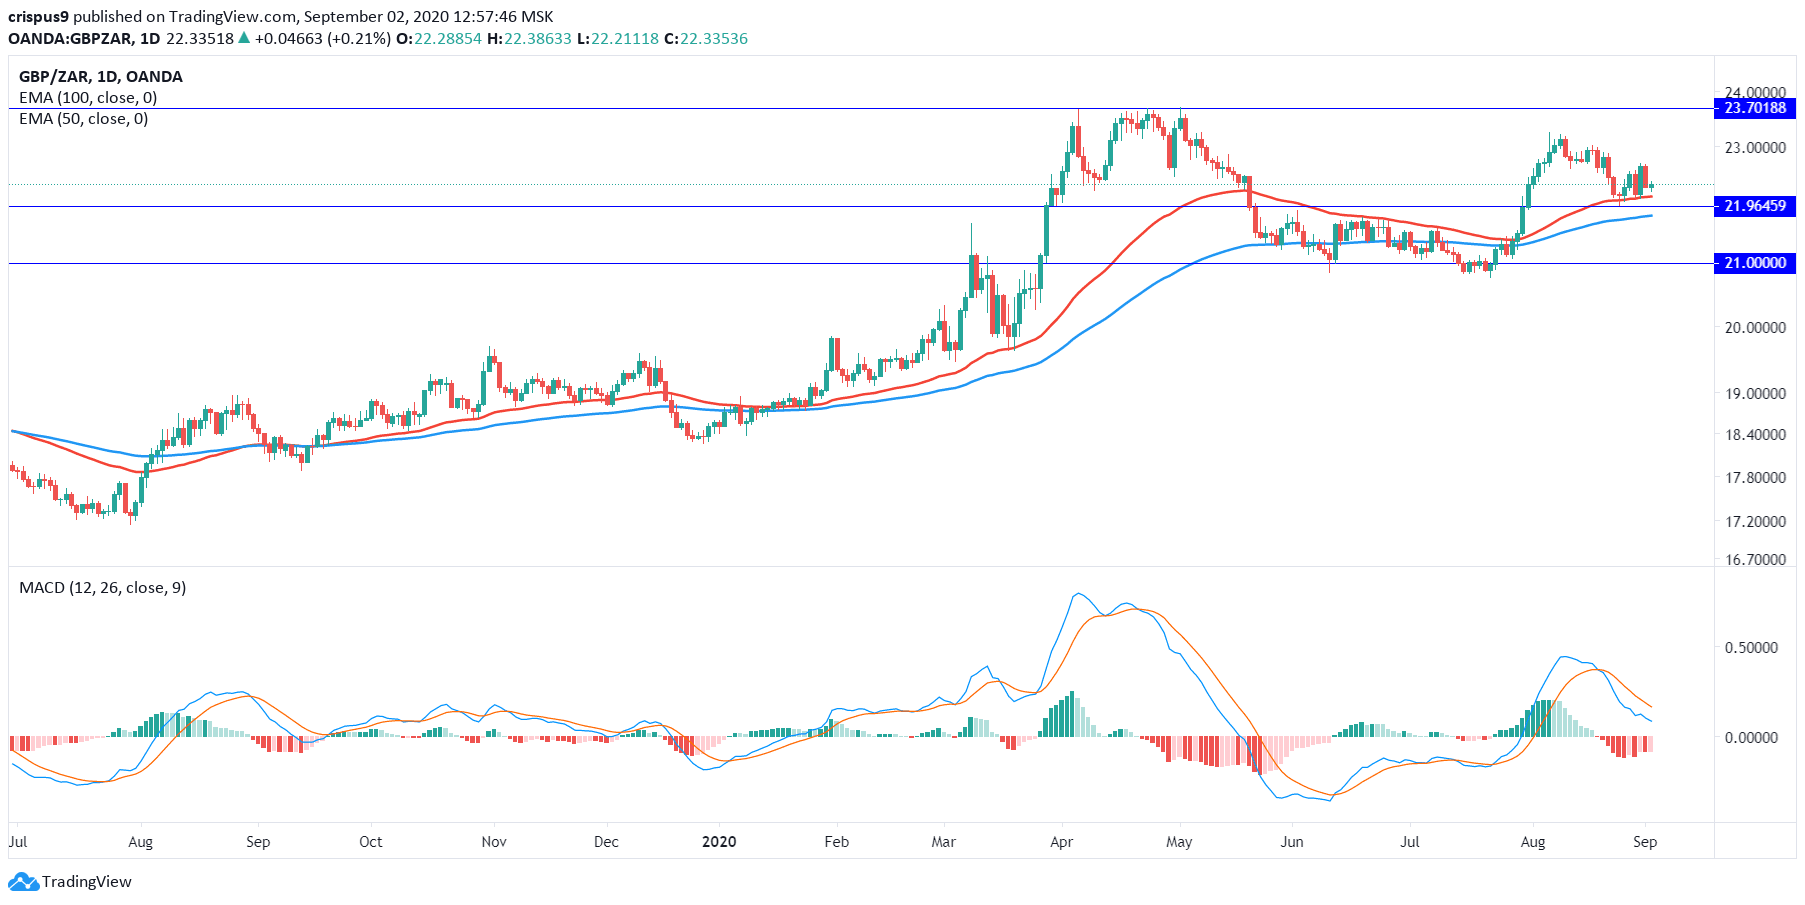Select the EMA (100, close, 0) legend
The width and height of the screenshot is (1805, 905).
88,98
